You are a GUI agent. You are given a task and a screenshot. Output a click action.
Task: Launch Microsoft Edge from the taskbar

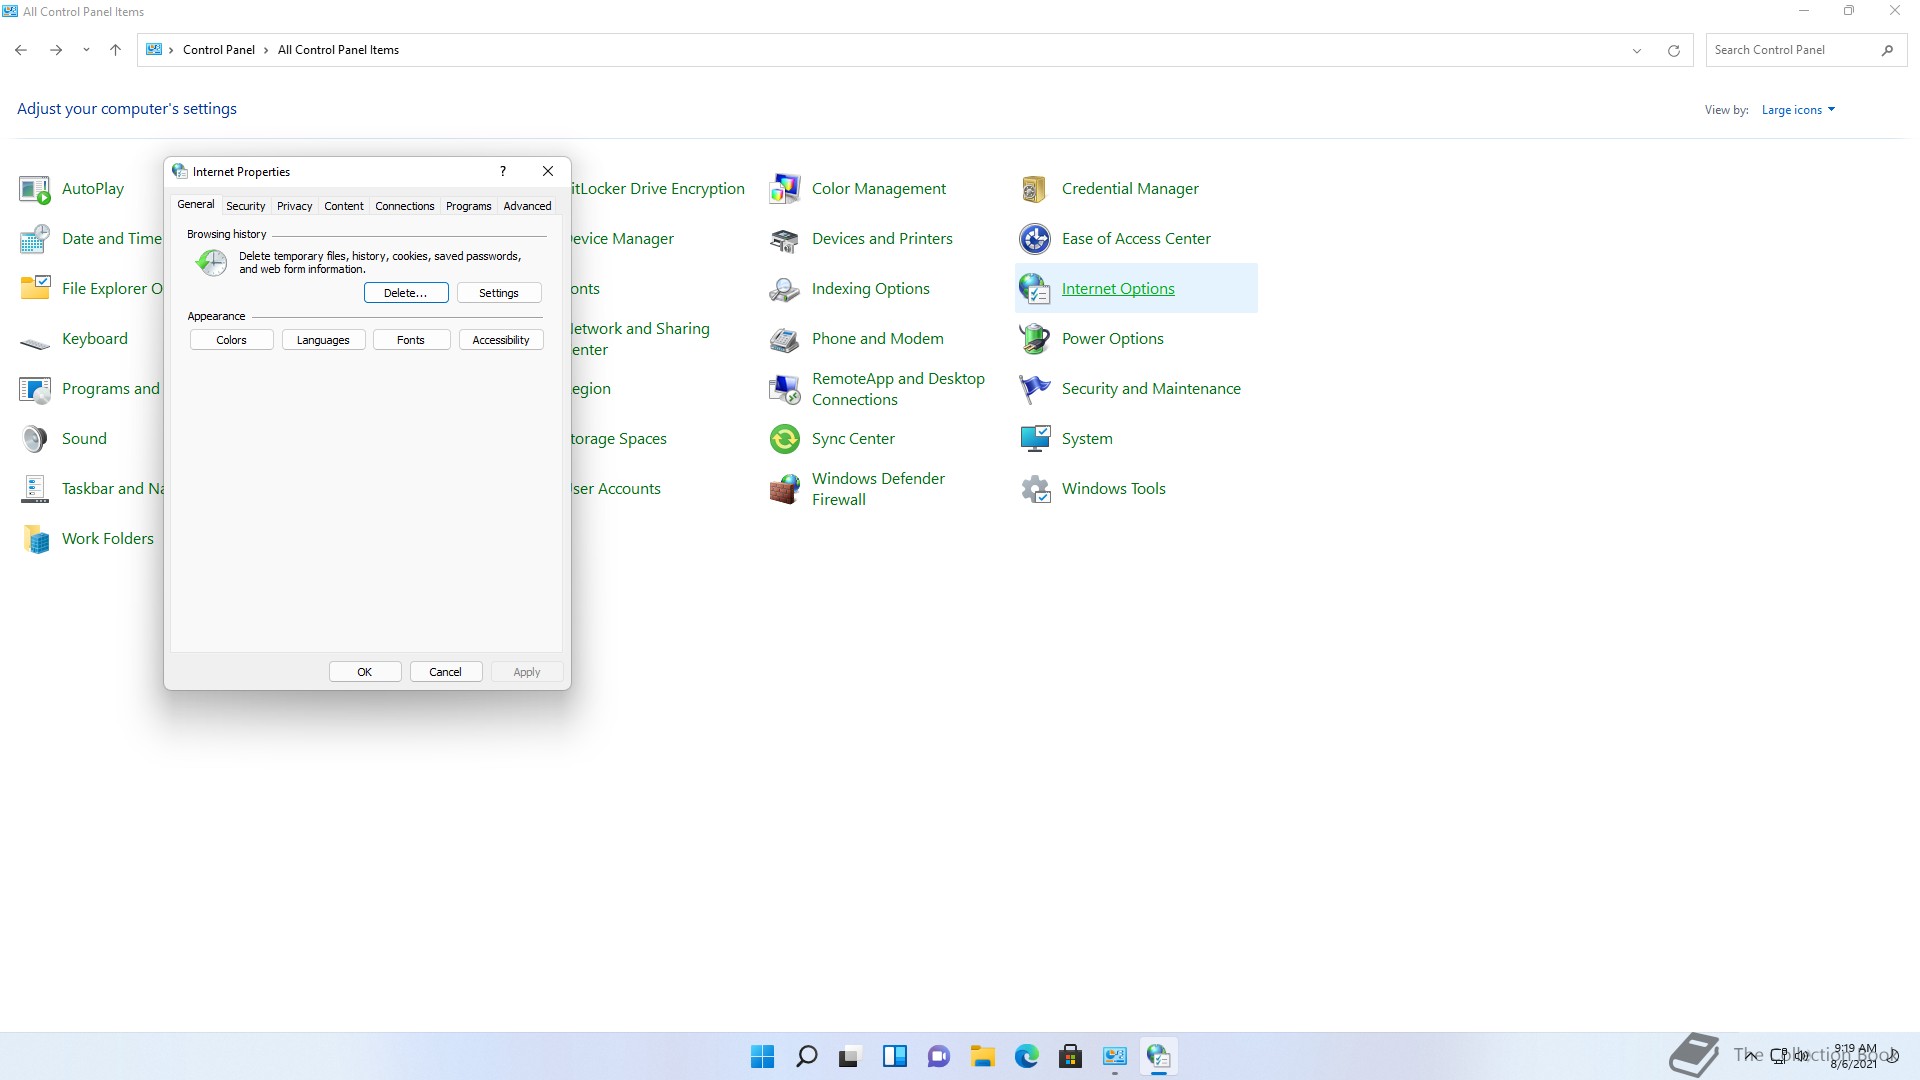(x=1026, y=1056)
